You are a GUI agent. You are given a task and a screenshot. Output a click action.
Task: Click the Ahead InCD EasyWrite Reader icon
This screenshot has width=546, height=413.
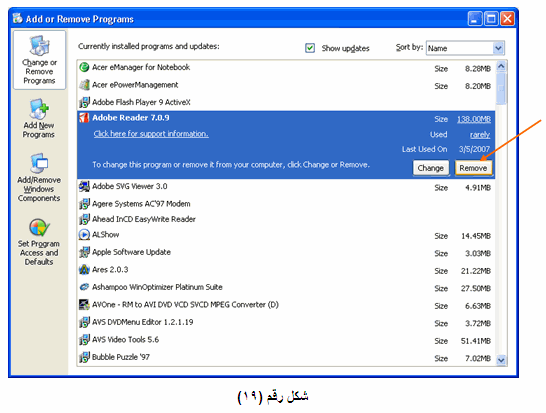pyautogui.click(x=84, y=219)
